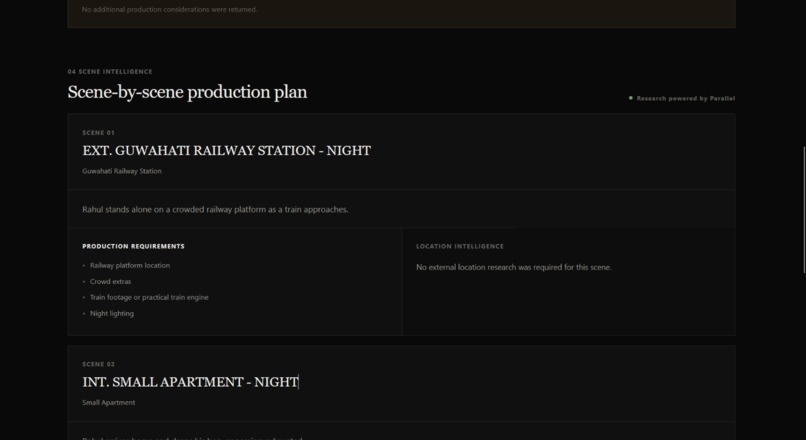The width and height of the screenshot is (806, 440).
Task: Click the 'SCENE 02' label
Action: click(98, 364)
